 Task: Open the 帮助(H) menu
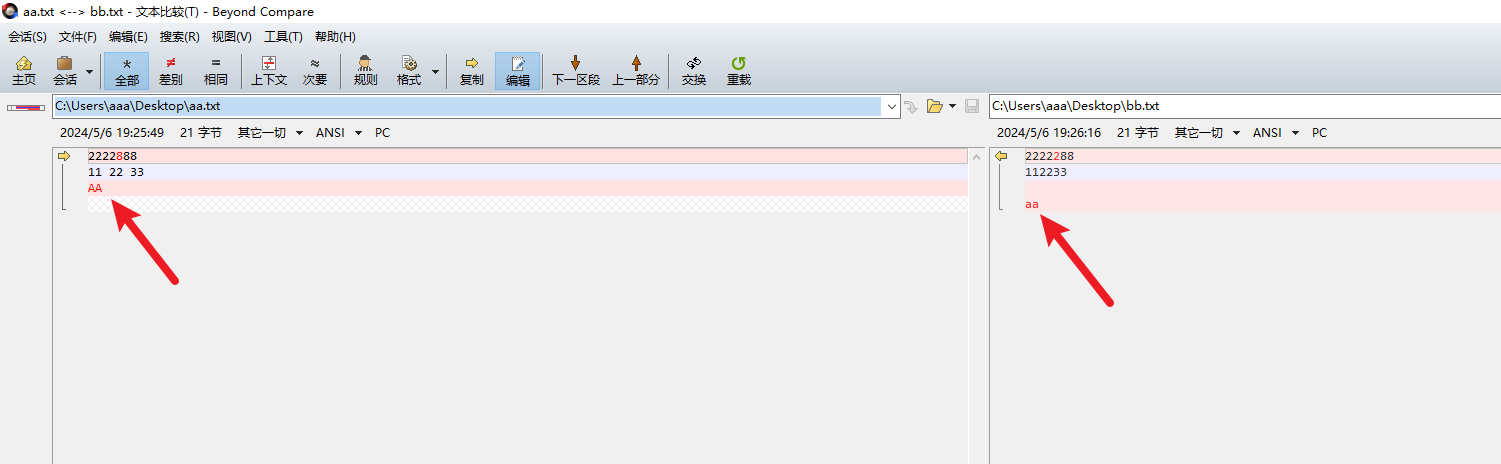335,37
